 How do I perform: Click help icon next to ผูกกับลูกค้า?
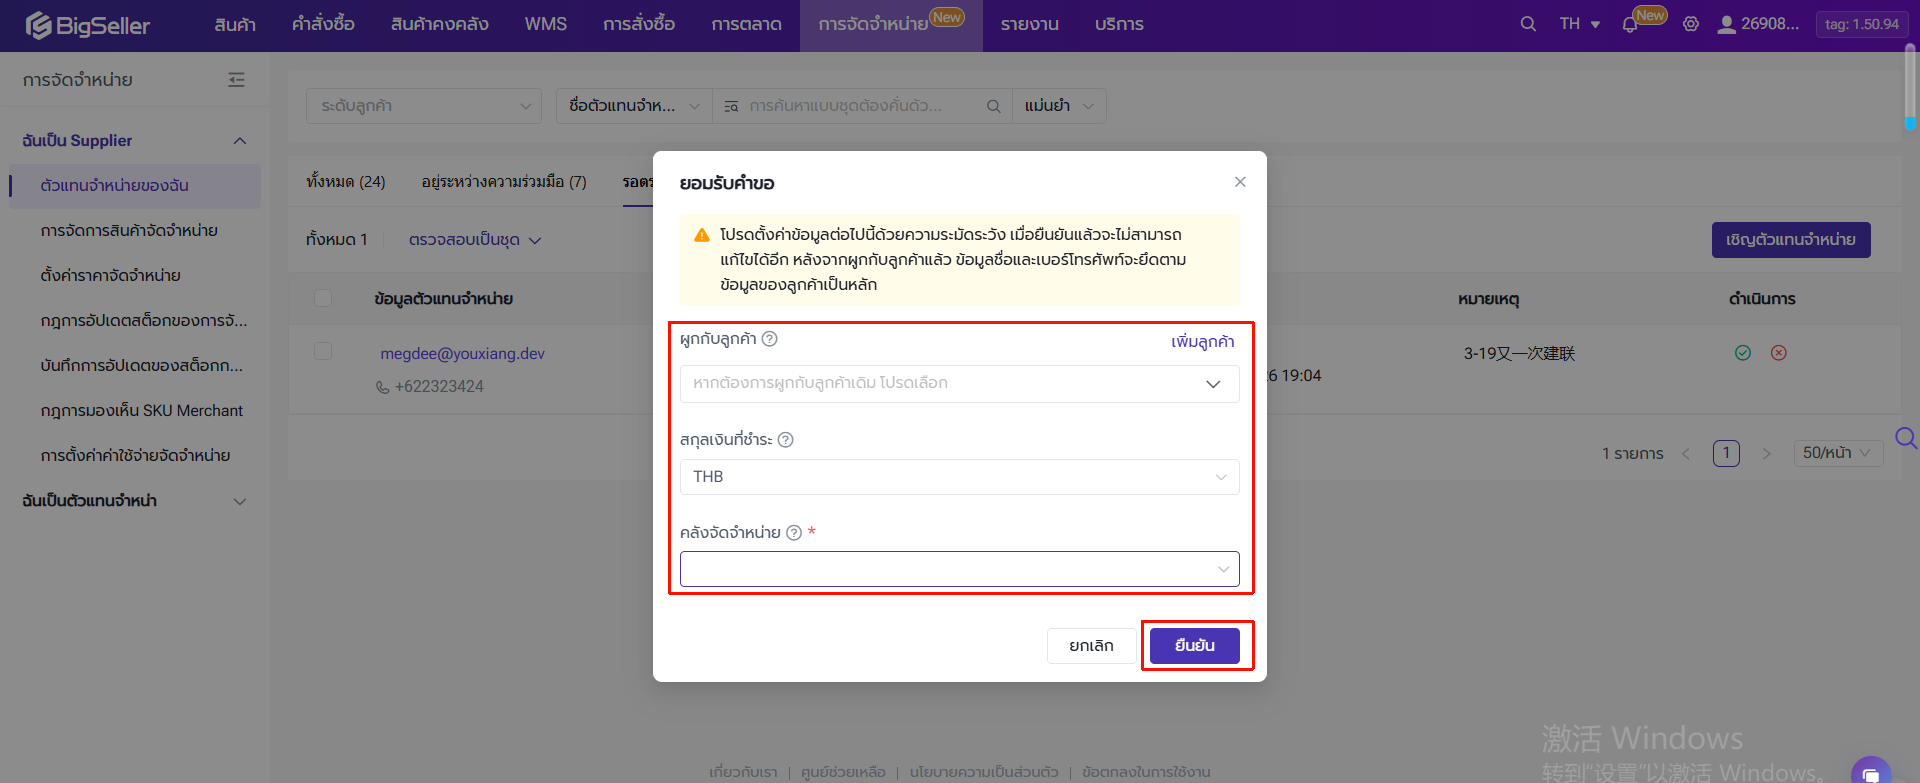(769, 339)
